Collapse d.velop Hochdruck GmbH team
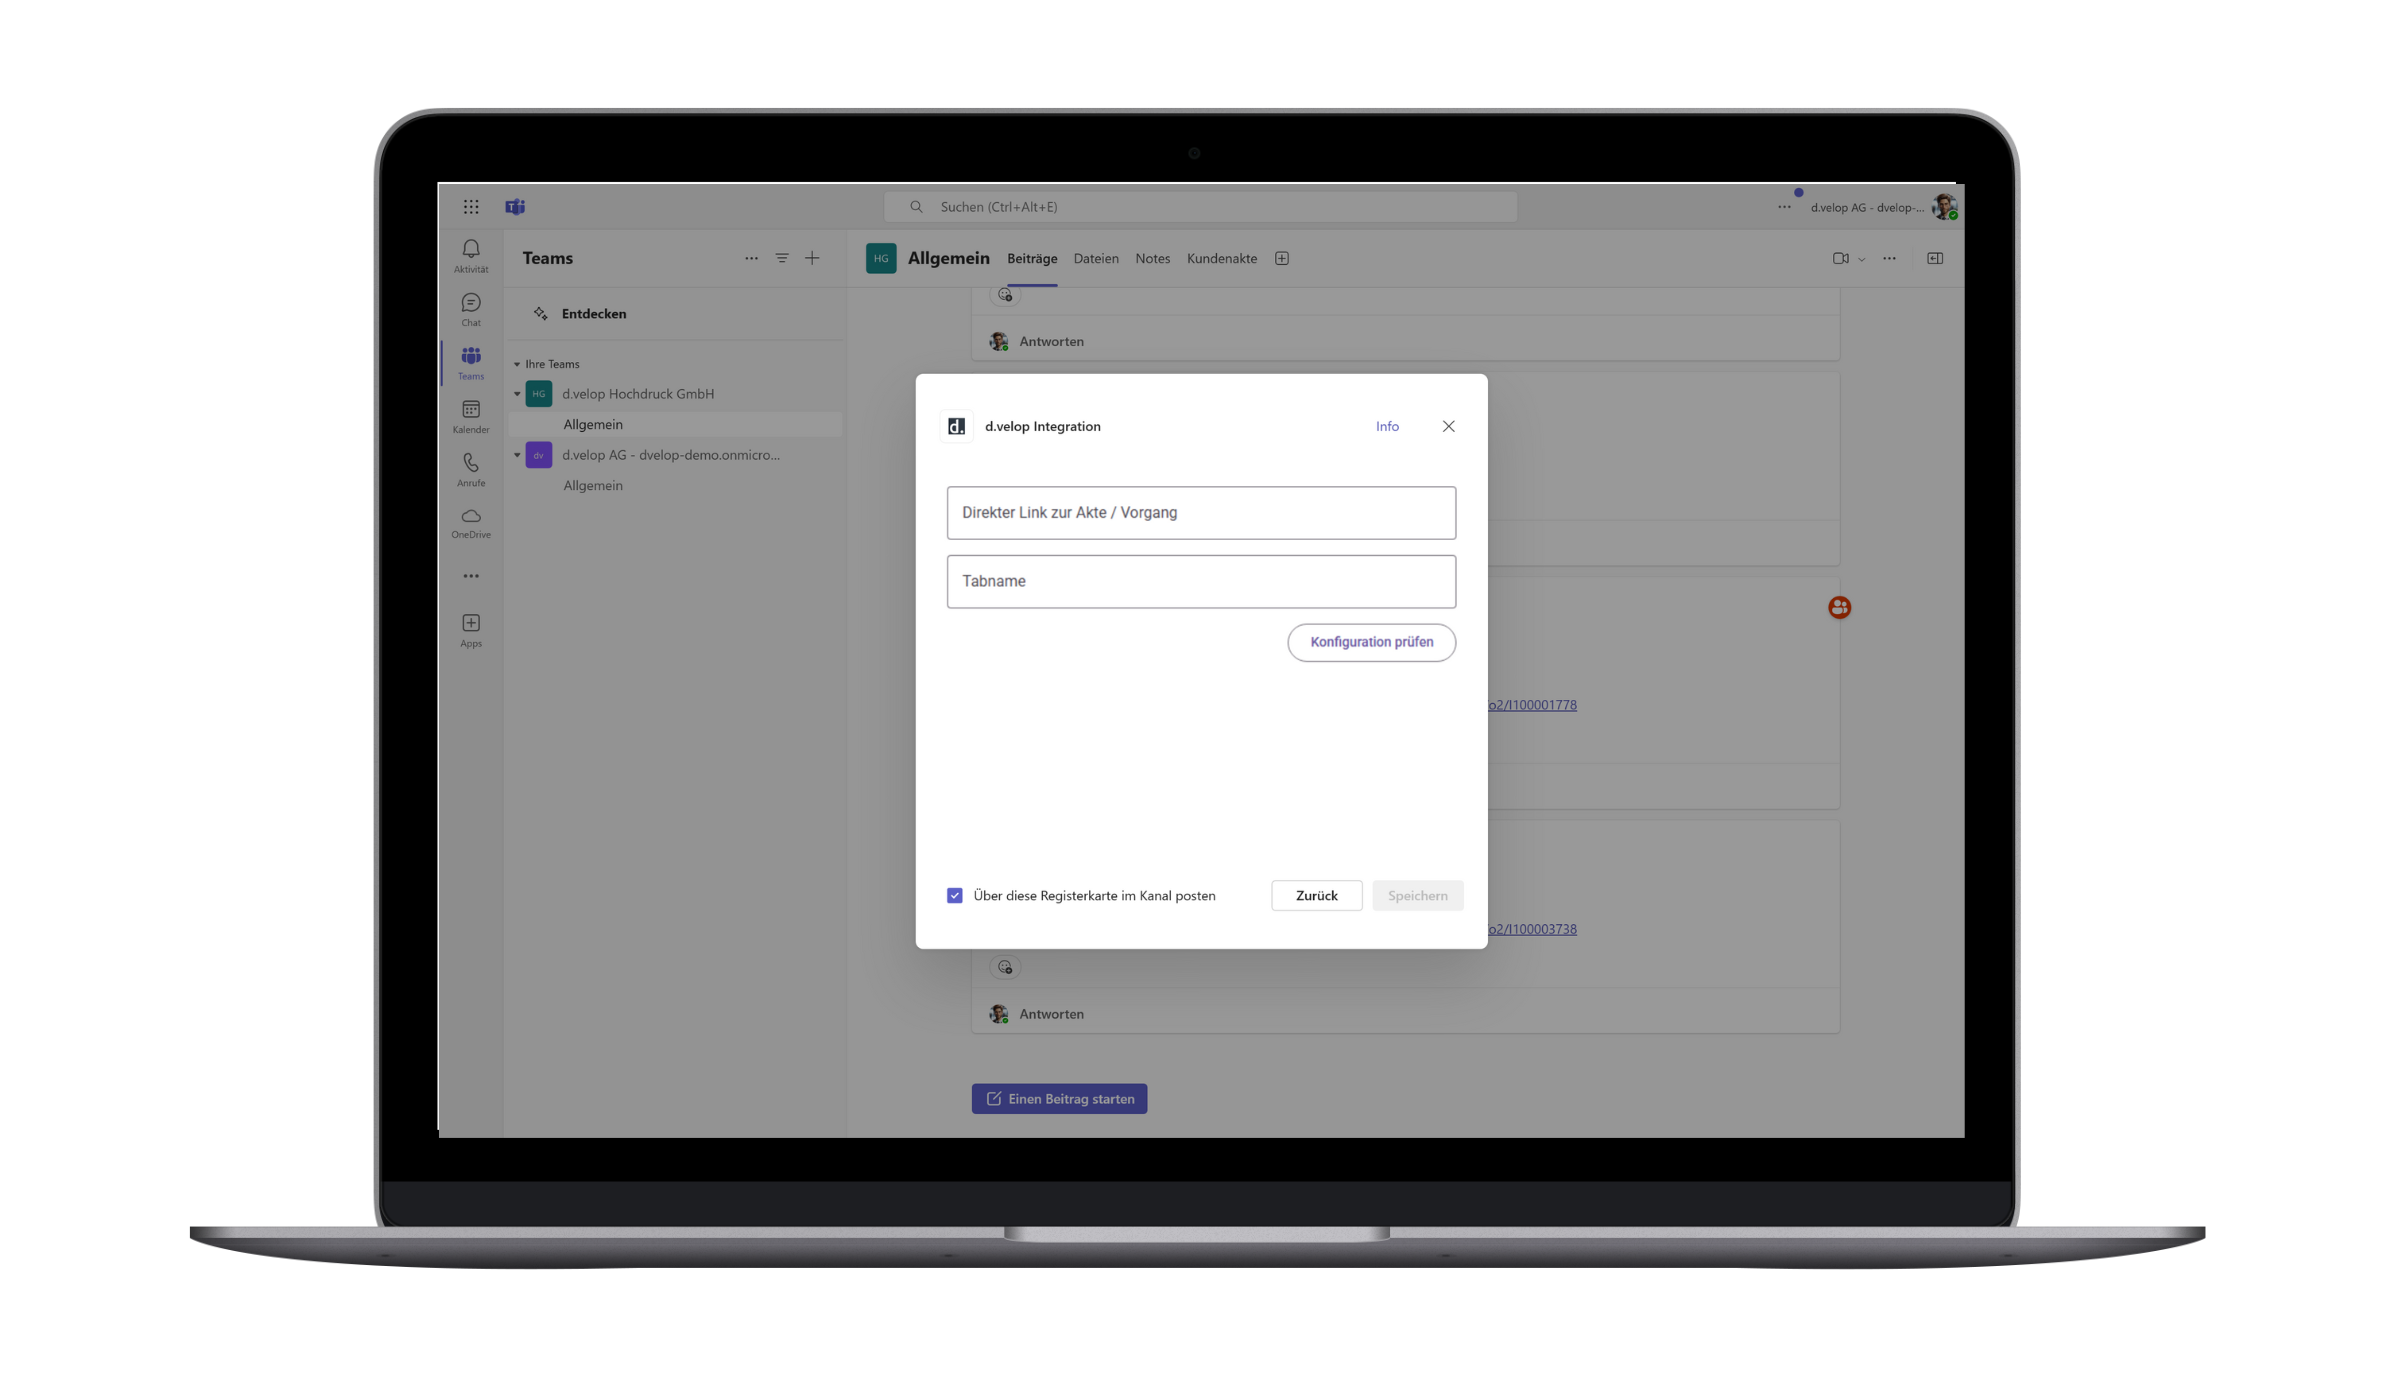2395x1377 pixels. pyautogui.click(x=517, y=394)
